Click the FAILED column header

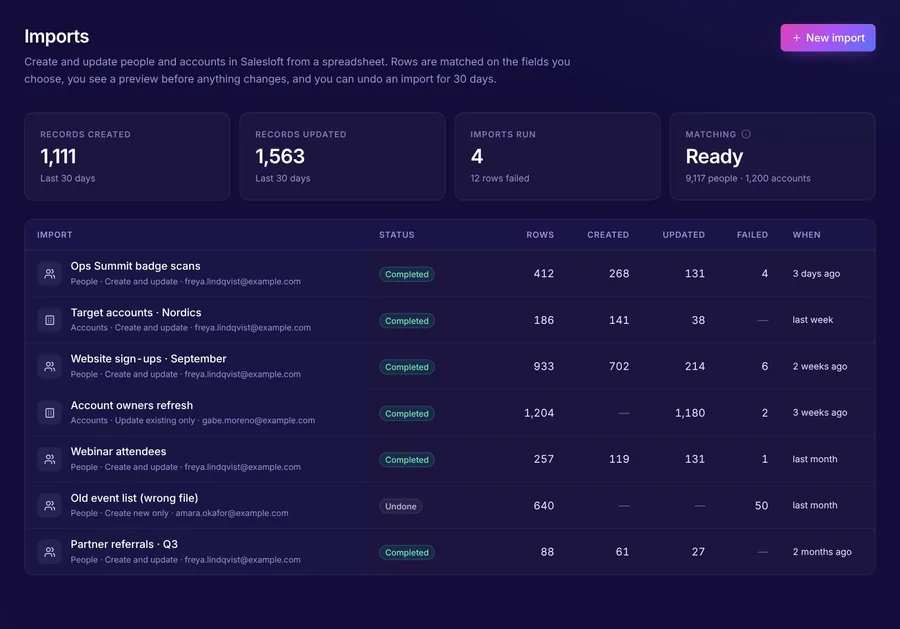click(752, 235)
